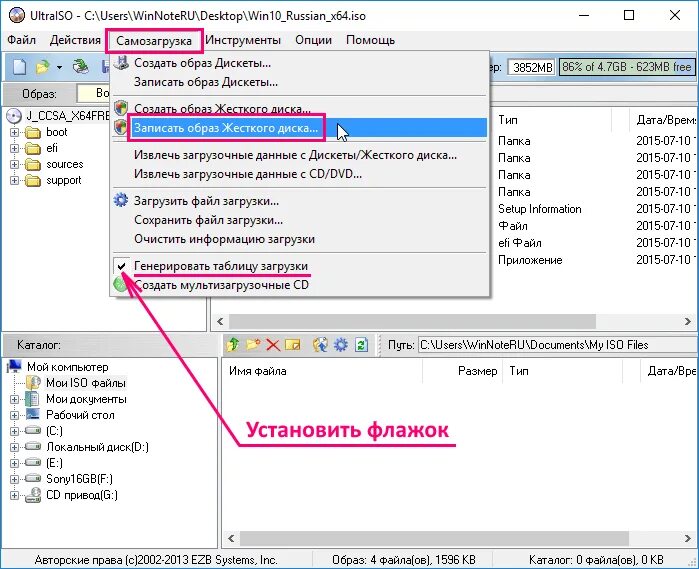The image size is (699, 569).
Task: Expand the Локальный диск(D:) node
Action: (14, 447)
